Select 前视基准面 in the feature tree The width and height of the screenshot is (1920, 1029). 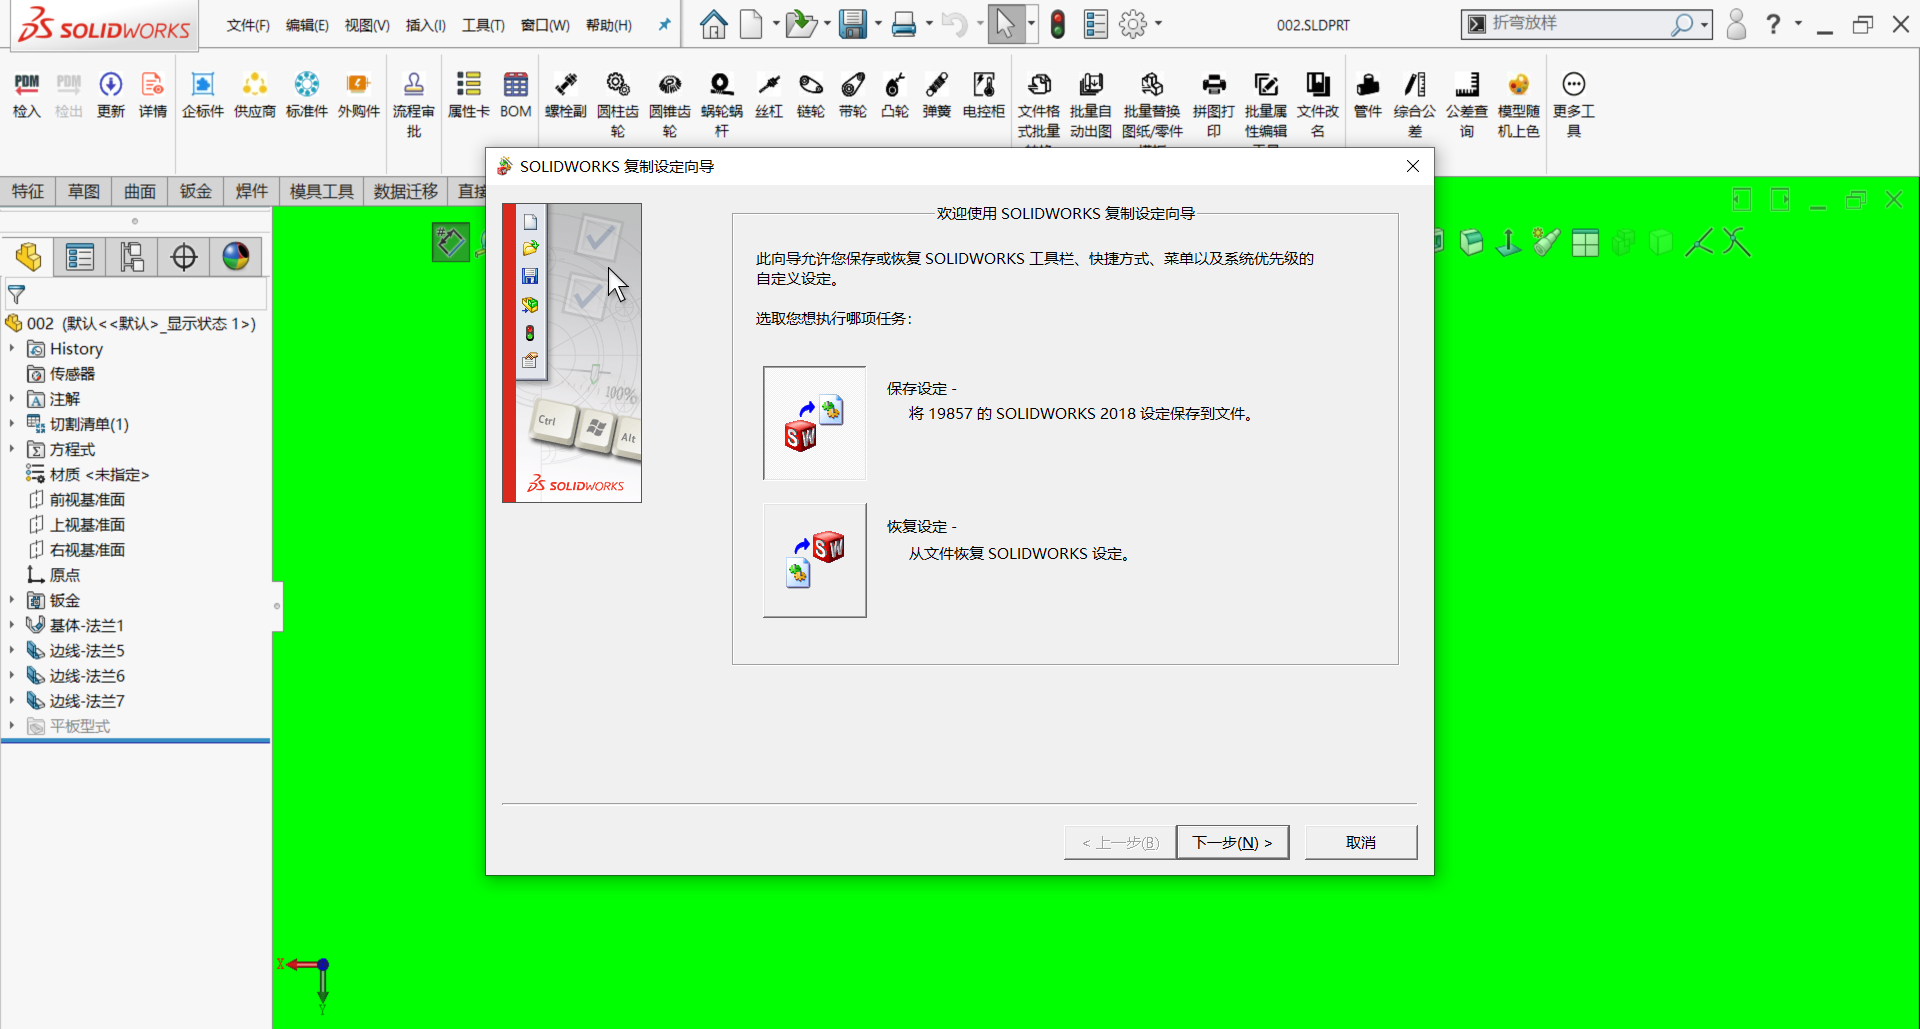coord(76,499)
